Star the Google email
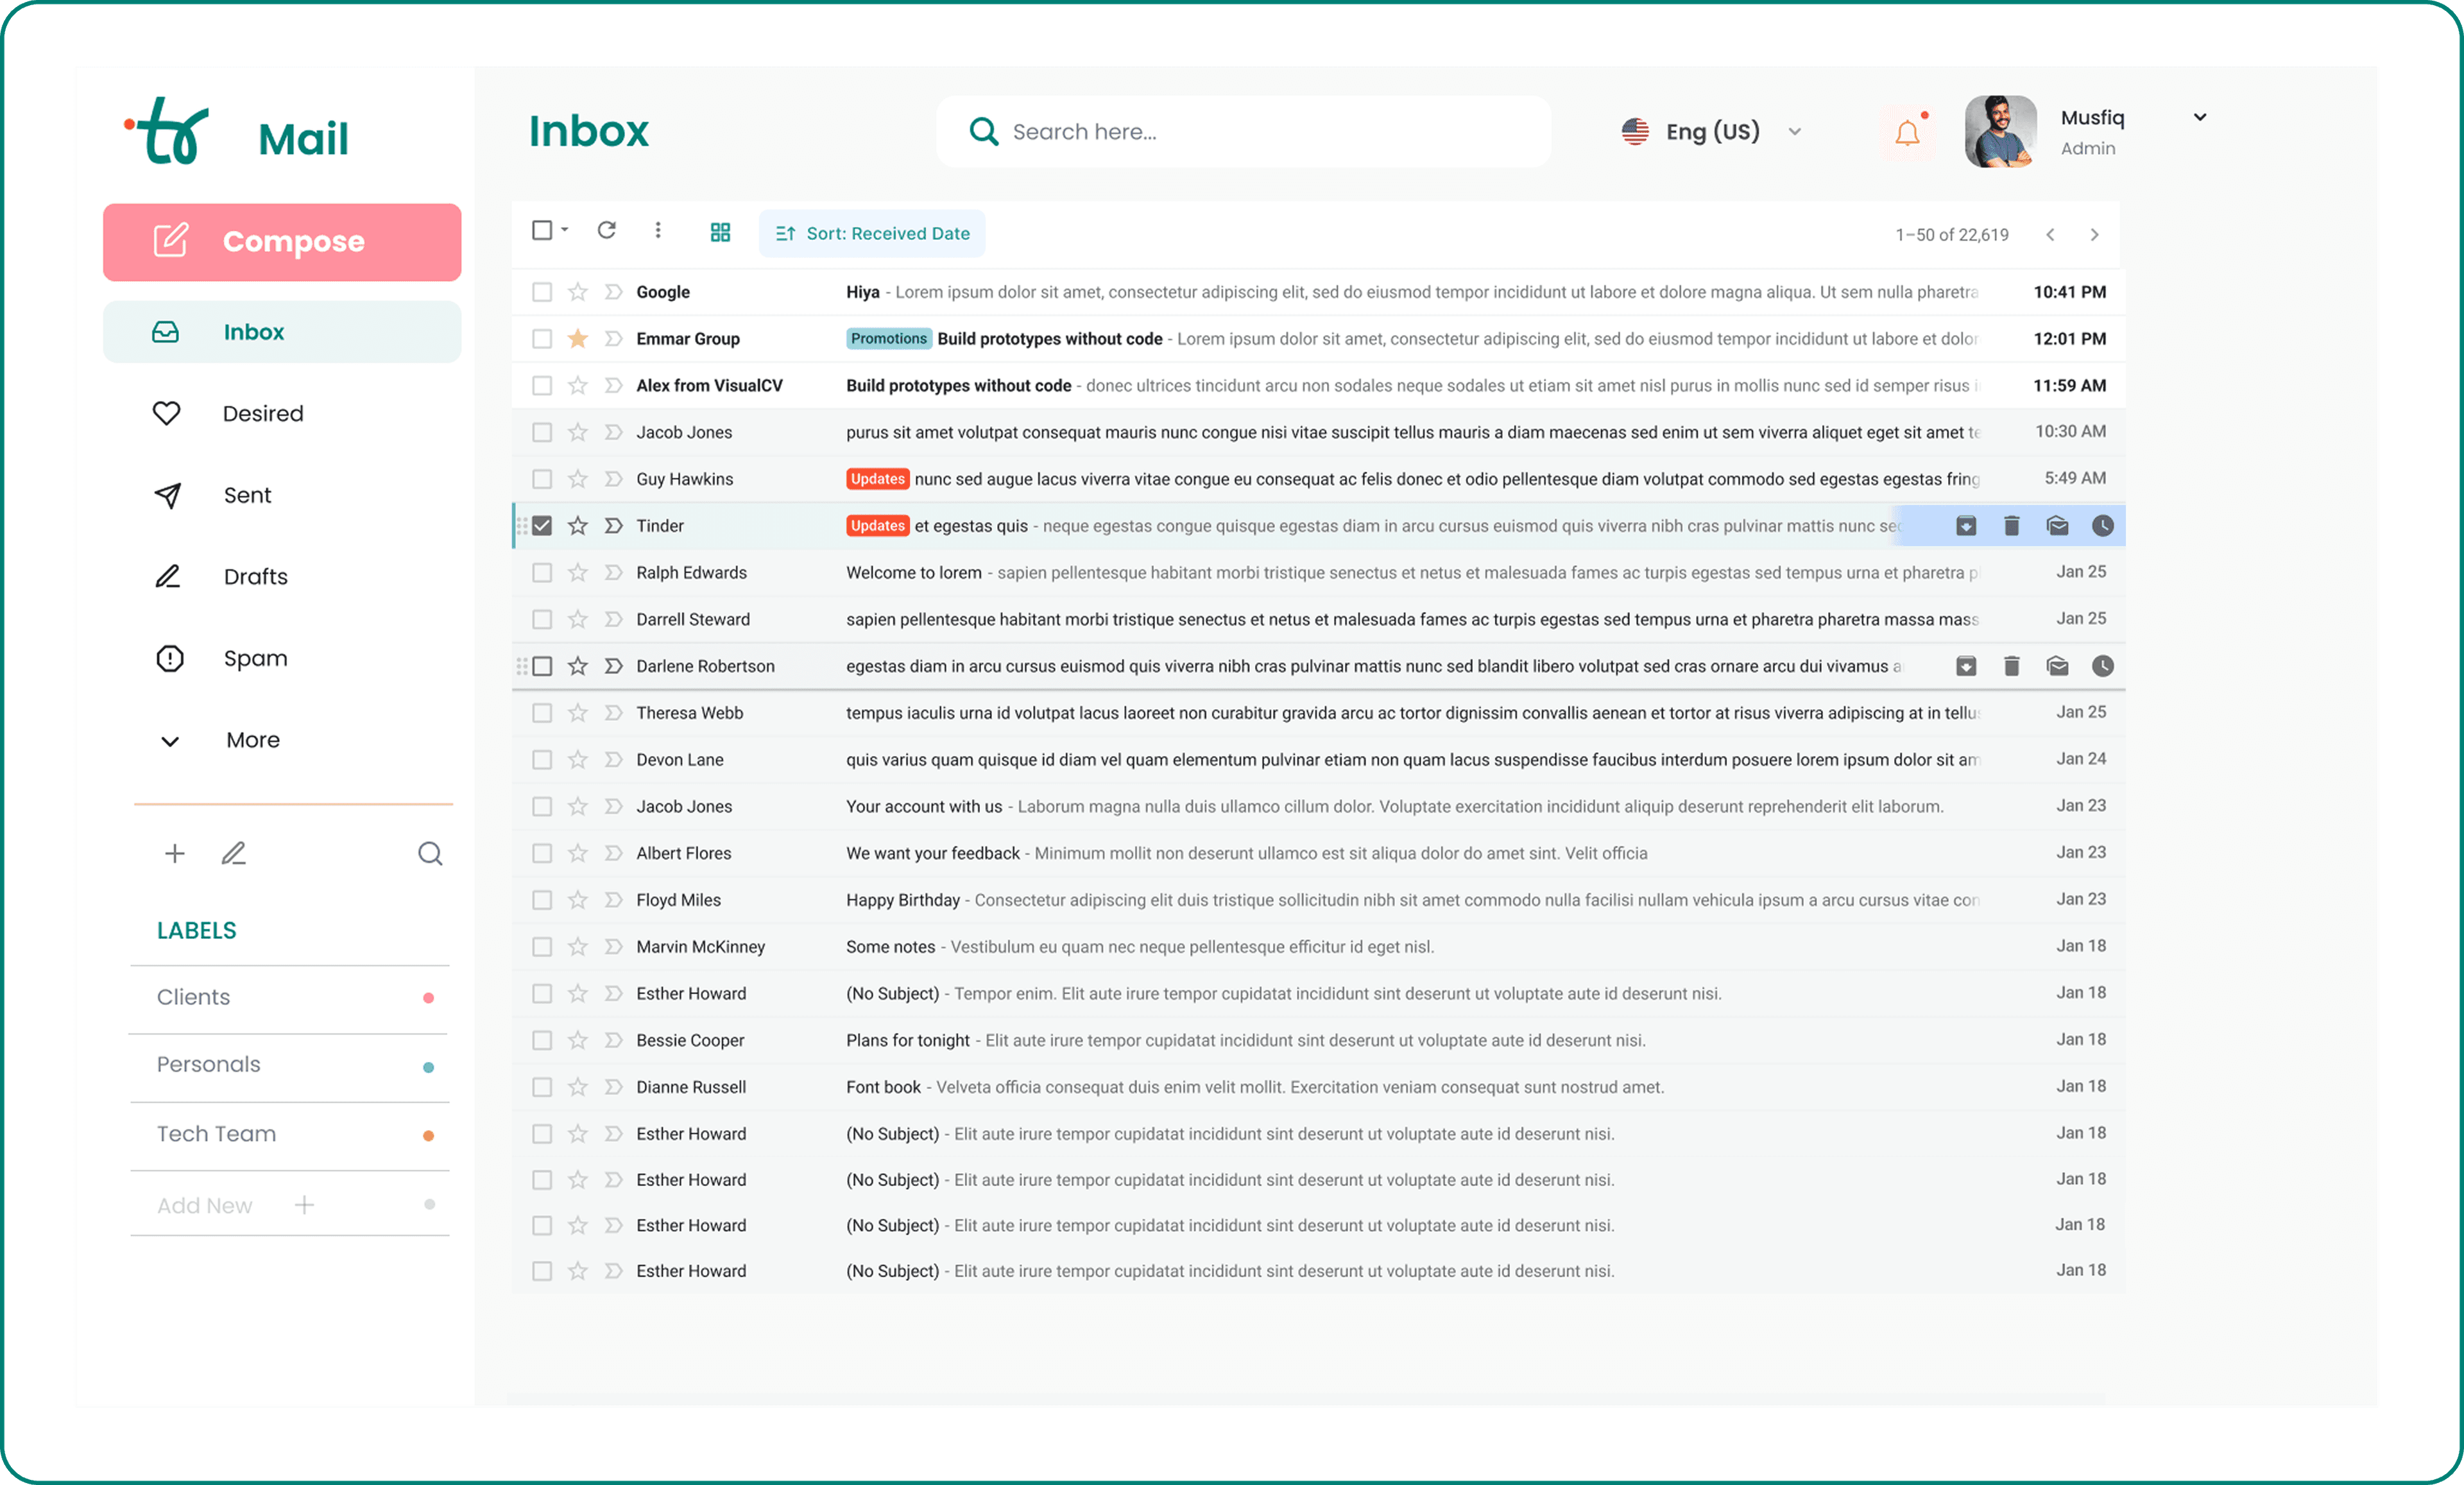 pos(578,292)
